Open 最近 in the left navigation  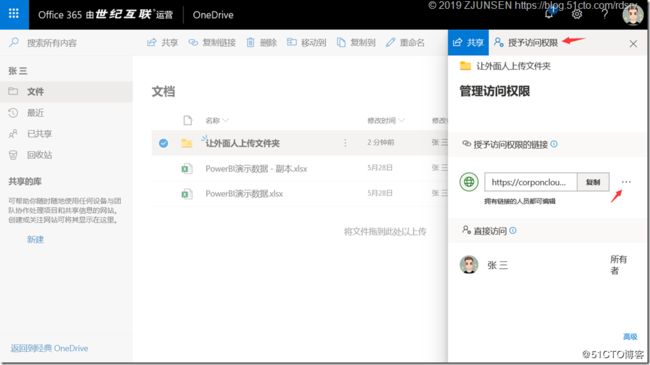pyautogui.click(x=66, y=113)
